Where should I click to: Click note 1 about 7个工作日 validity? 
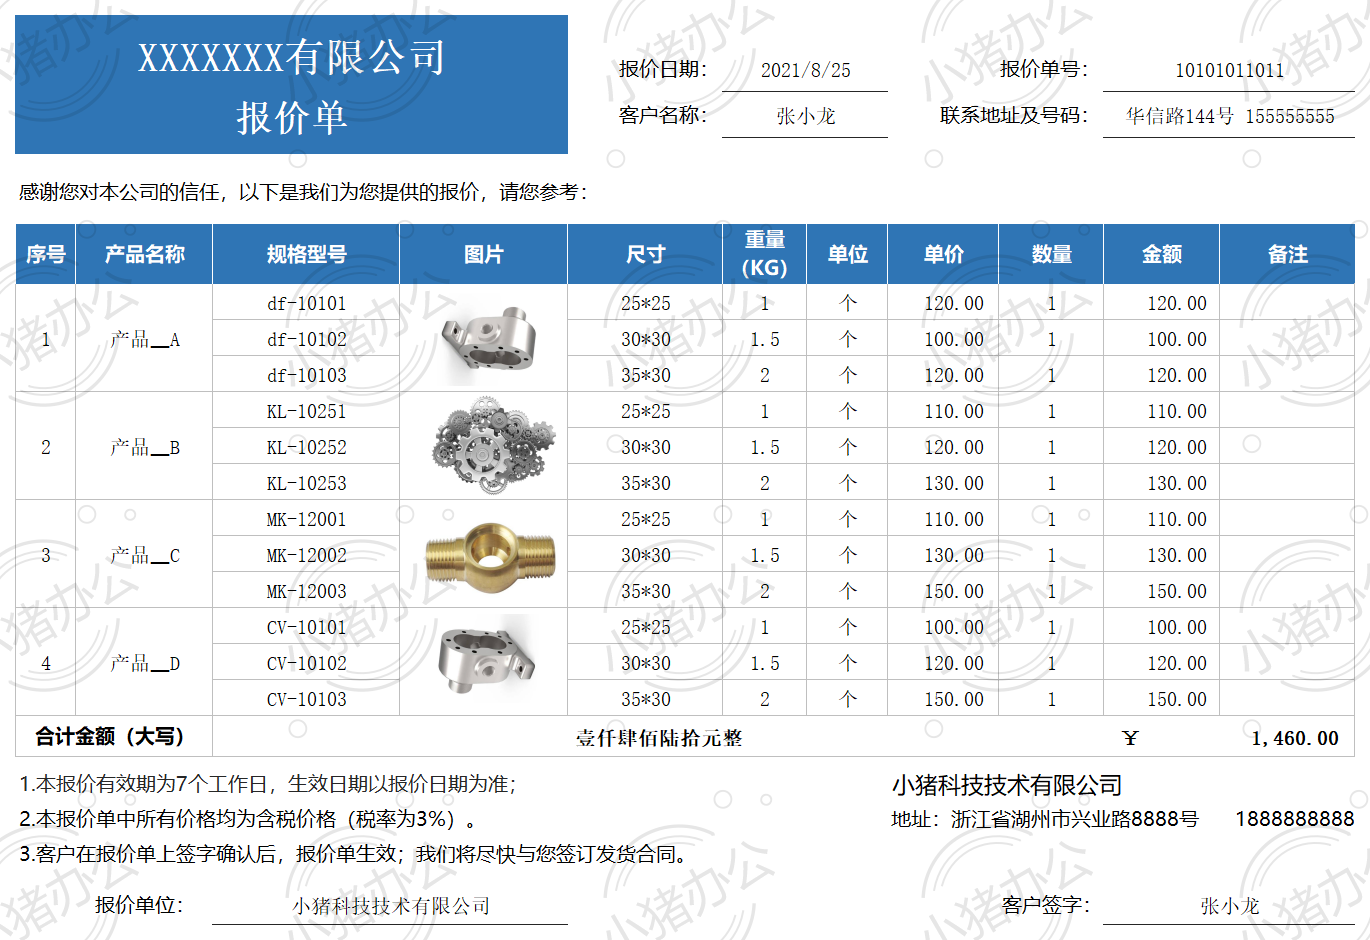pos(268,784)
